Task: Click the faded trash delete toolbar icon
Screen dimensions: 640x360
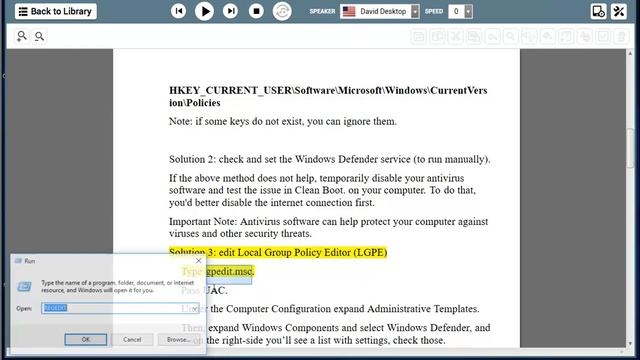Action: click(x=621, y=36)
